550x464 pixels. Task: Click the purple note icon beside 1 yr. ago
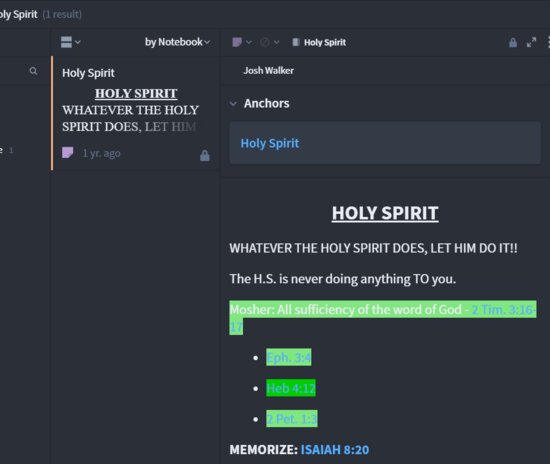pos(68,153)
